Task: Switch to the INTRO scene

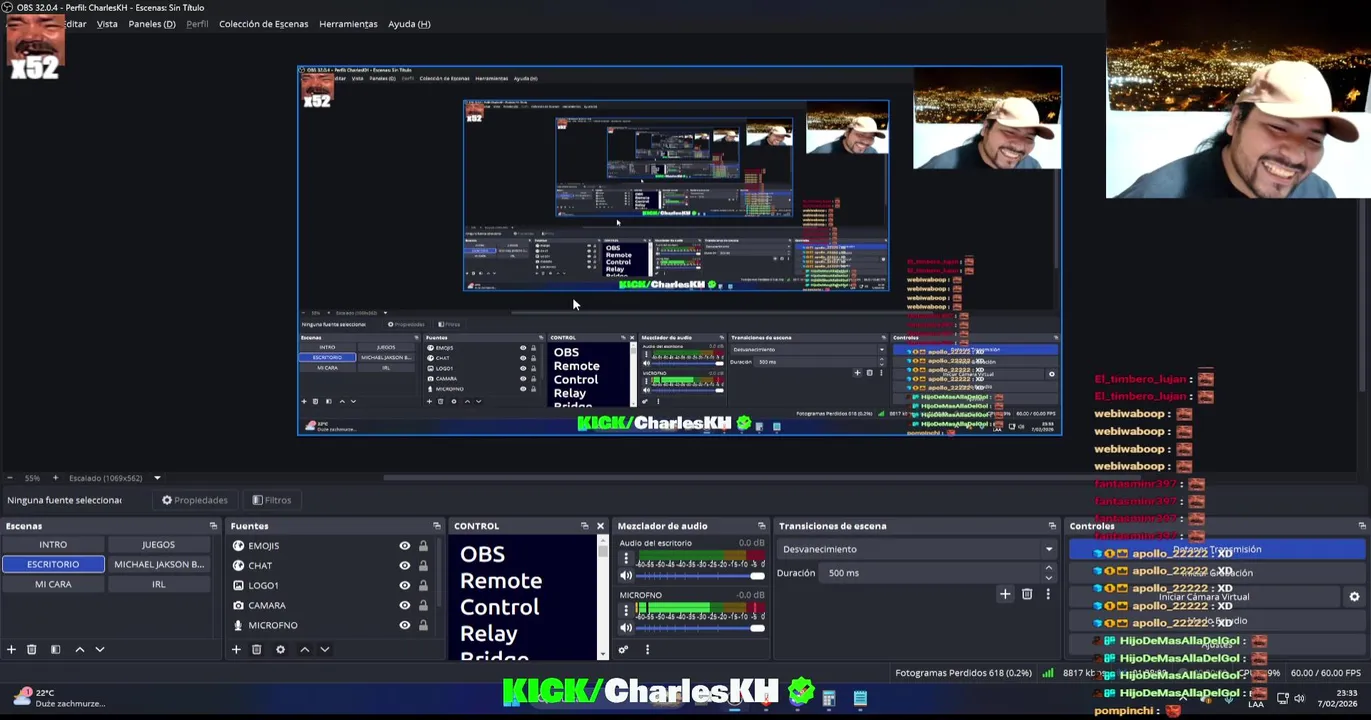Action: coord(53,545)
